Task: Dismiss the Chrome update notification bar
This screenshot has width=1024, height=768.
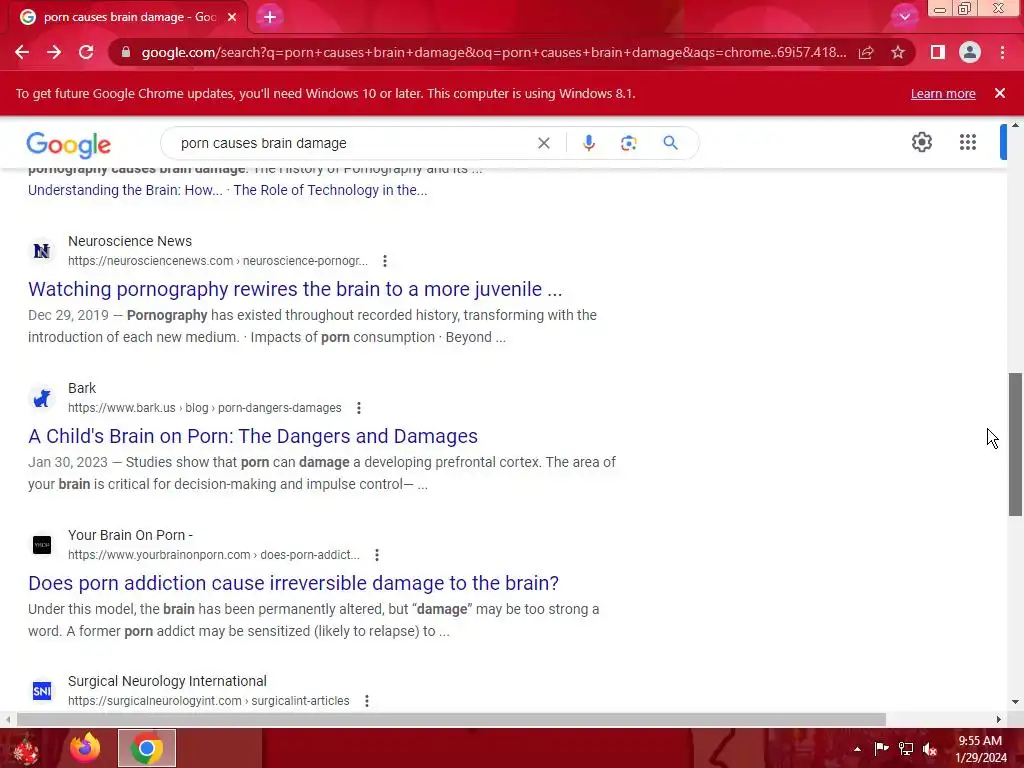Action: click(1000, 93)
